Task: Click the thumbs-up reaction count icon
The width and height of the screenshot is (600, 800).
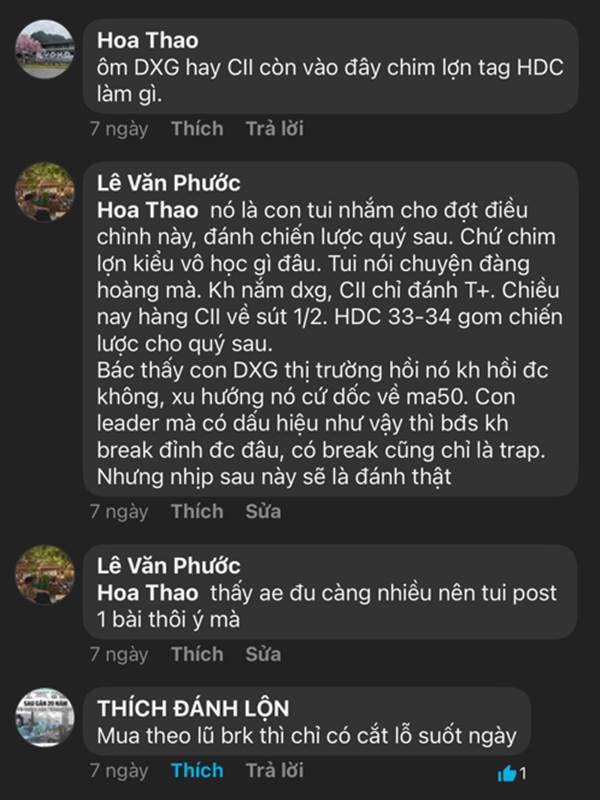Action: tap(507, 772)
